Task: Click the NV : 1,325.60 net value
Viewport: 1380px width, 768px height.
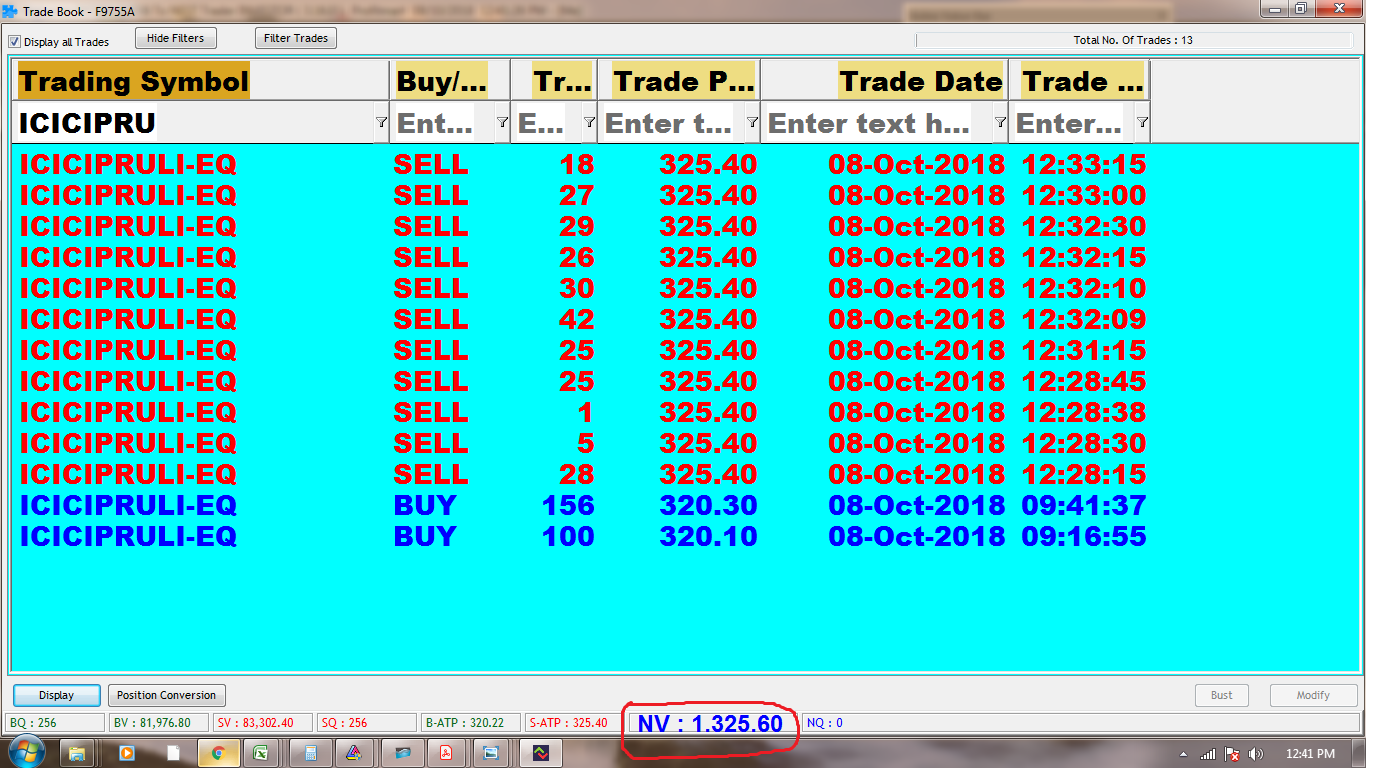Action: (710, 724)
